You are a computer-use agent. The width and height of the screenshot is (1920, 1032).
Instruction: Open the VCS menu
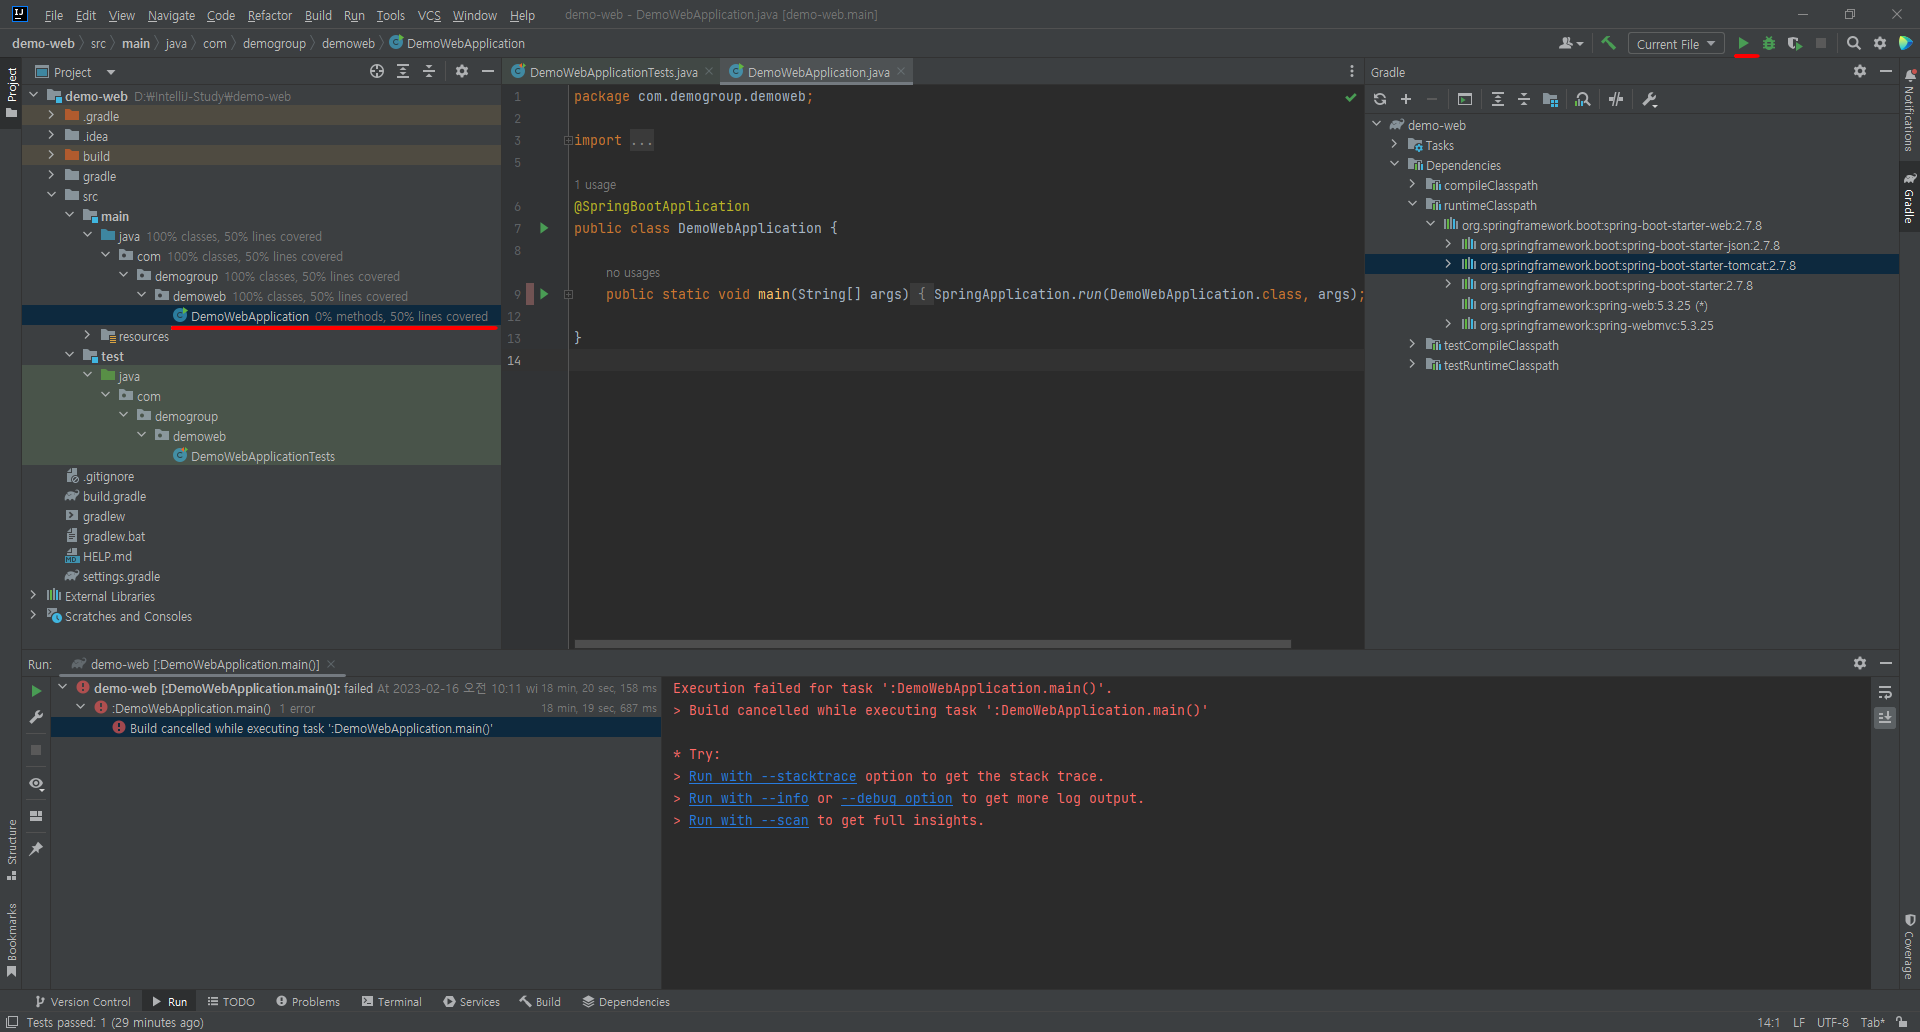coord(429,15)
